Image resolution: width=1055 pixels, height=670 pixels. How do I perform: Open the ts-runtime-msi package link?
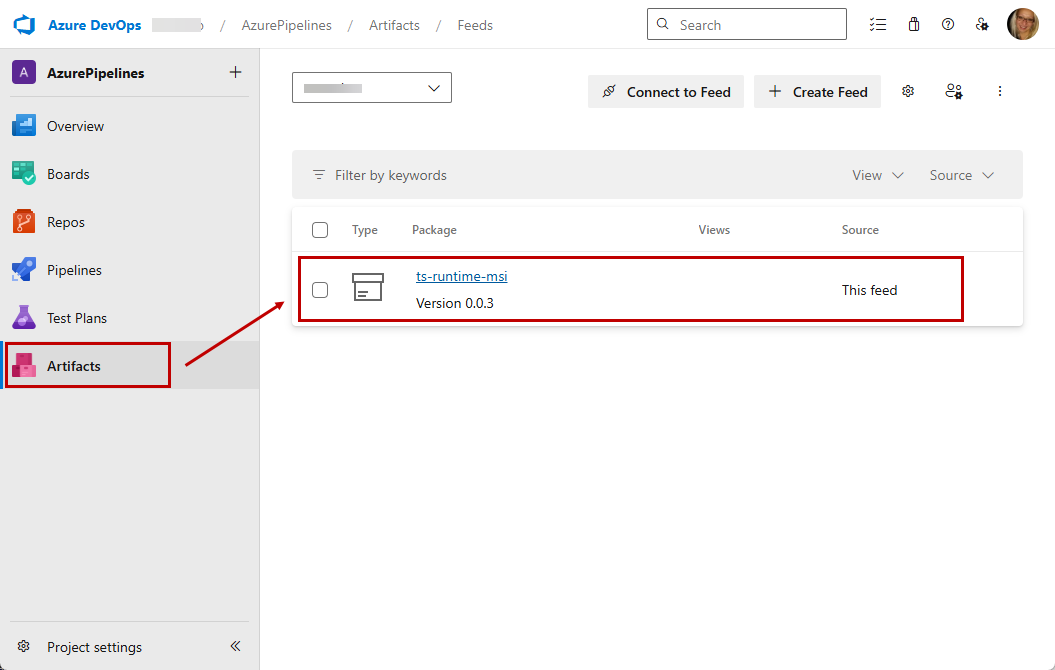(x=462, y=276)
